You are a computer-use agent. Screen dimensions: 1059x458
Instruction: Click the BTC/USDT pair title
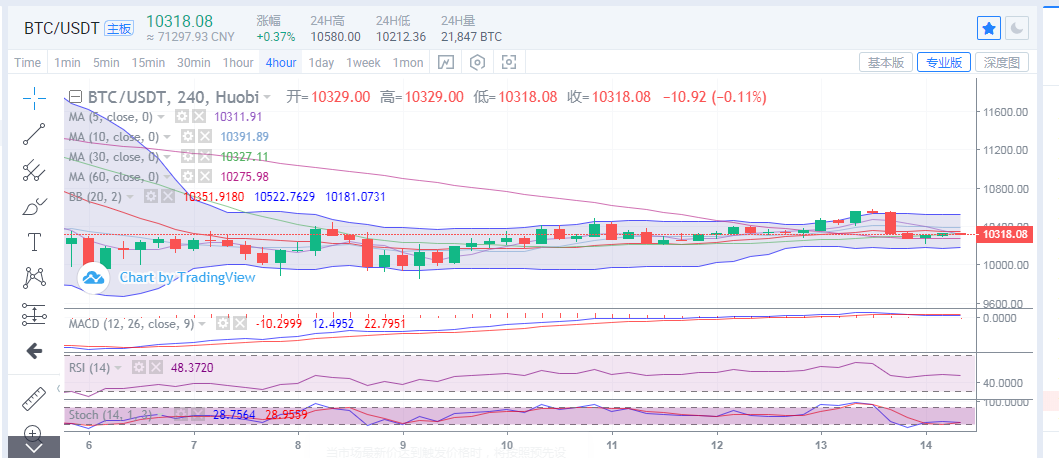pyautogui.click(x=62, y=28)
